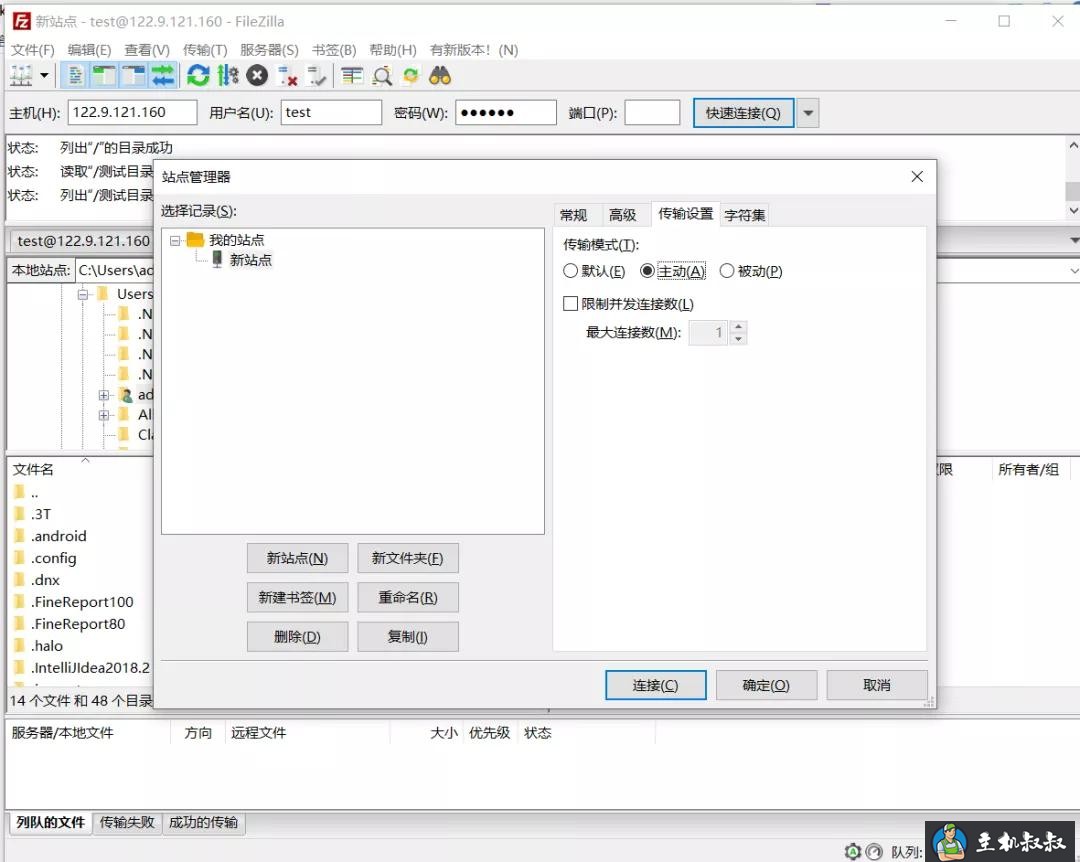Image resolution: width=1080 pixels, height=862 pixels.
Task: Click the 新文件夹(F) button
Action: coord(408,558)
